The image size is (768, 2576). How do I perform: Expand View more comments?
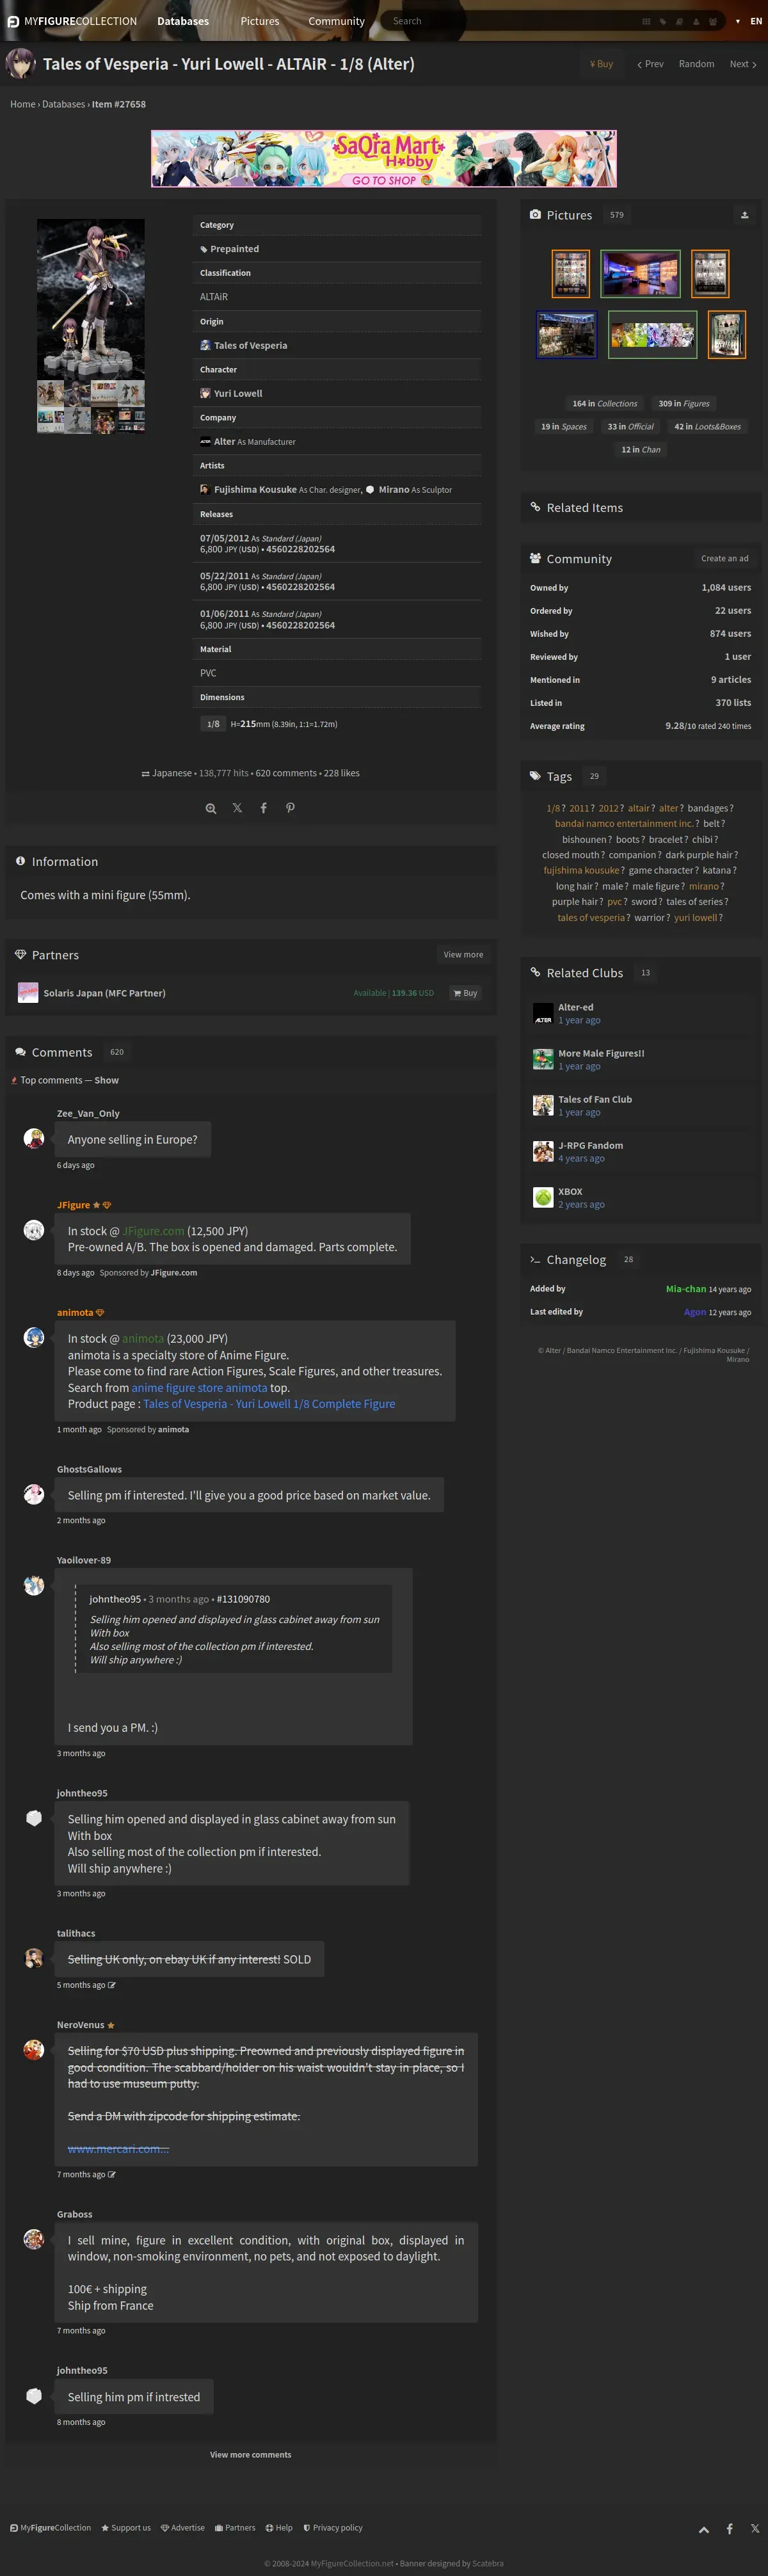point(250,2454)
